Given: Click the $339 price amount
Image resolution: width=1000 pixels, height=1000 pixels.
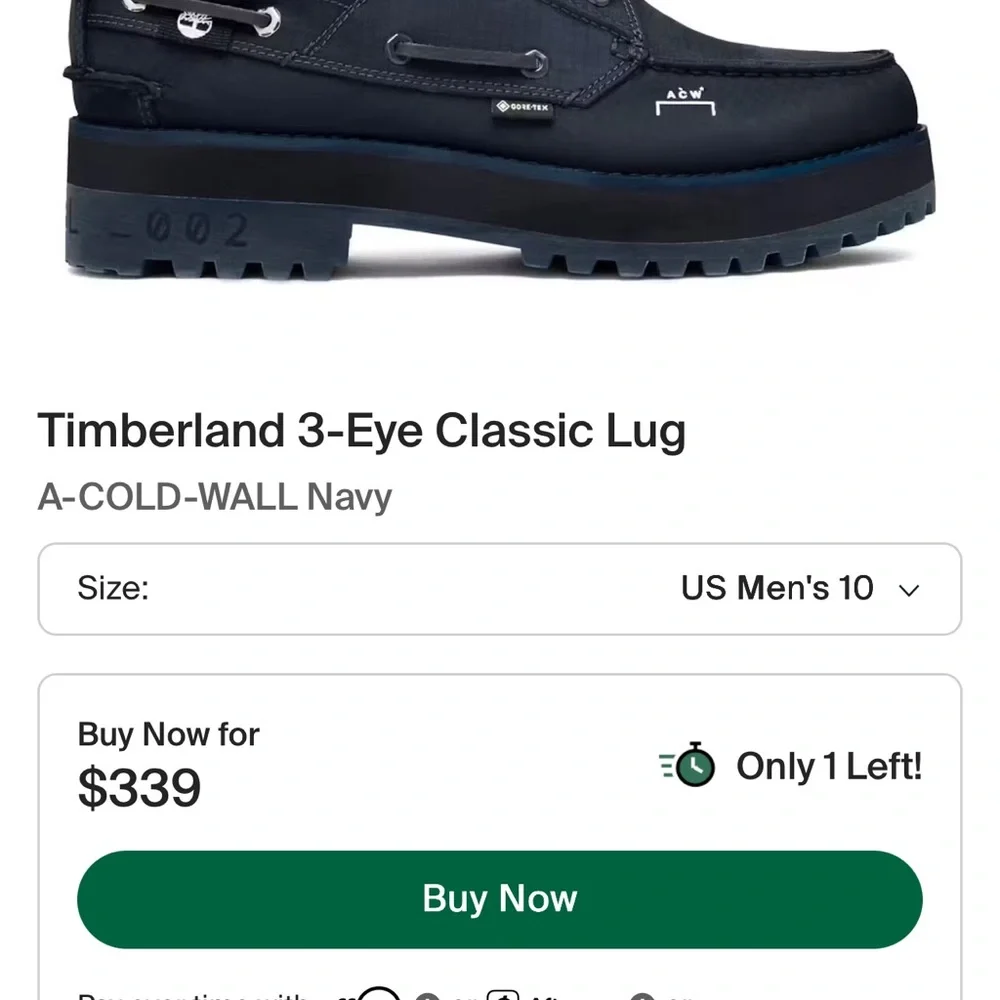Looking at the screenshot, I should pos(138,788).
